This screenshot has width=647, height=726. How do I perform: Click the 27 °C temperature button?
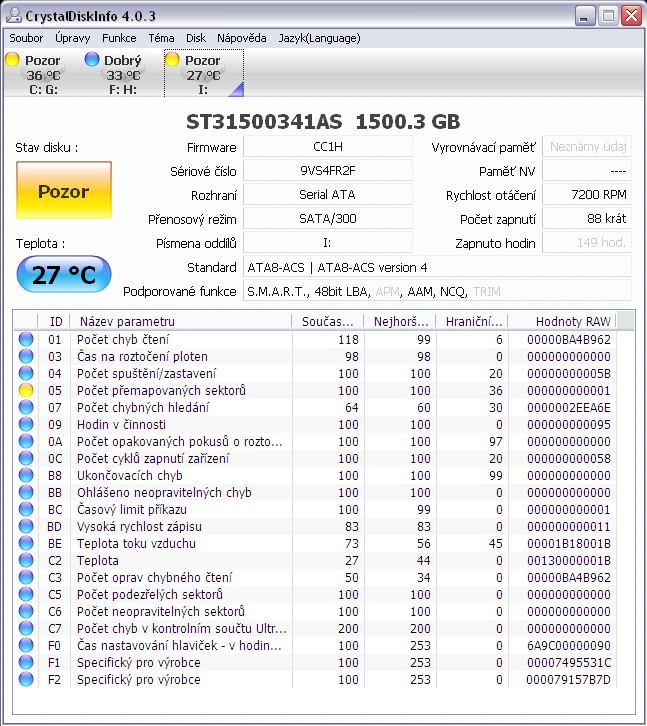point(64,275)
